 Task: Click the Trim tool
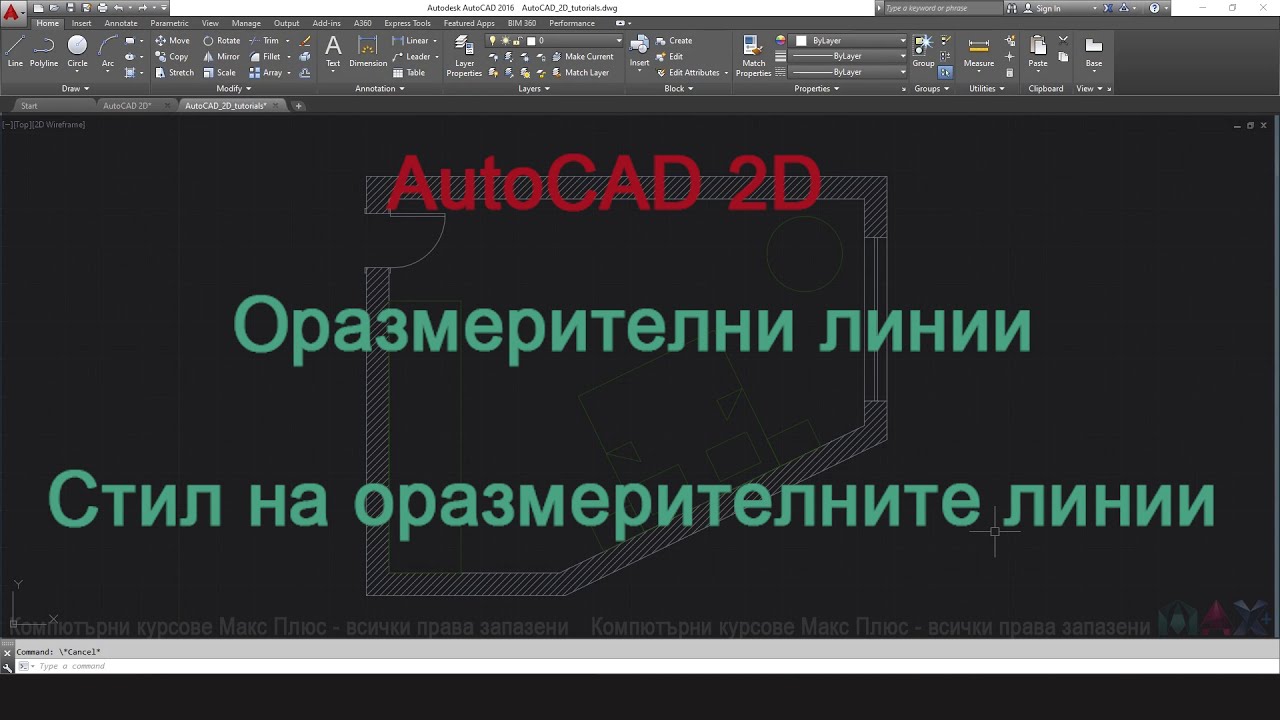[x=264, y=41]
